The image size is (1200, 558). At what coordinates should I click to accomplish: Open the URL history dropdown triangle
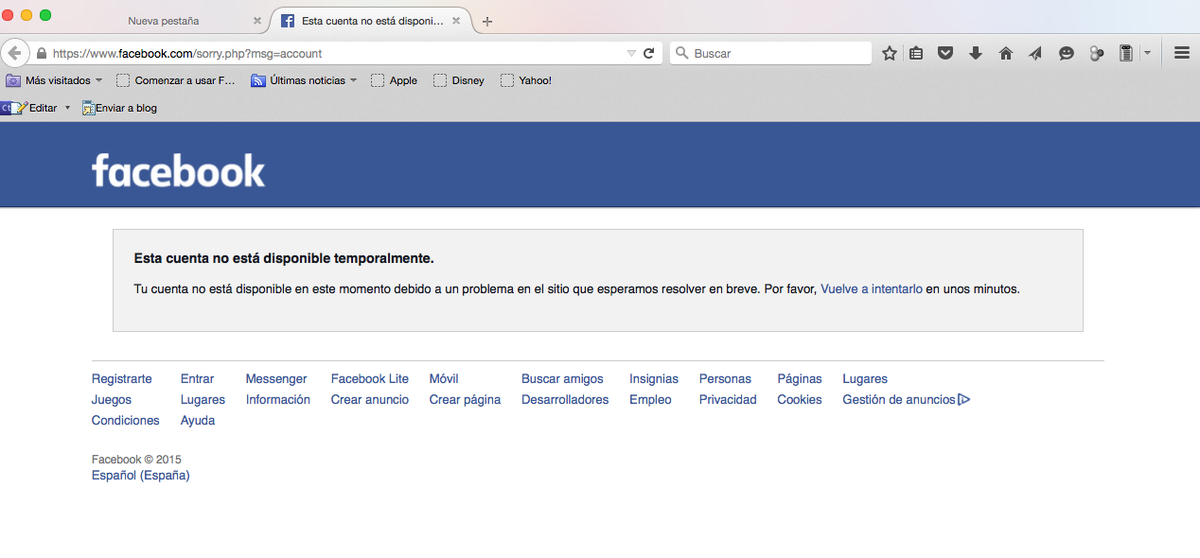tap(631, 53)
